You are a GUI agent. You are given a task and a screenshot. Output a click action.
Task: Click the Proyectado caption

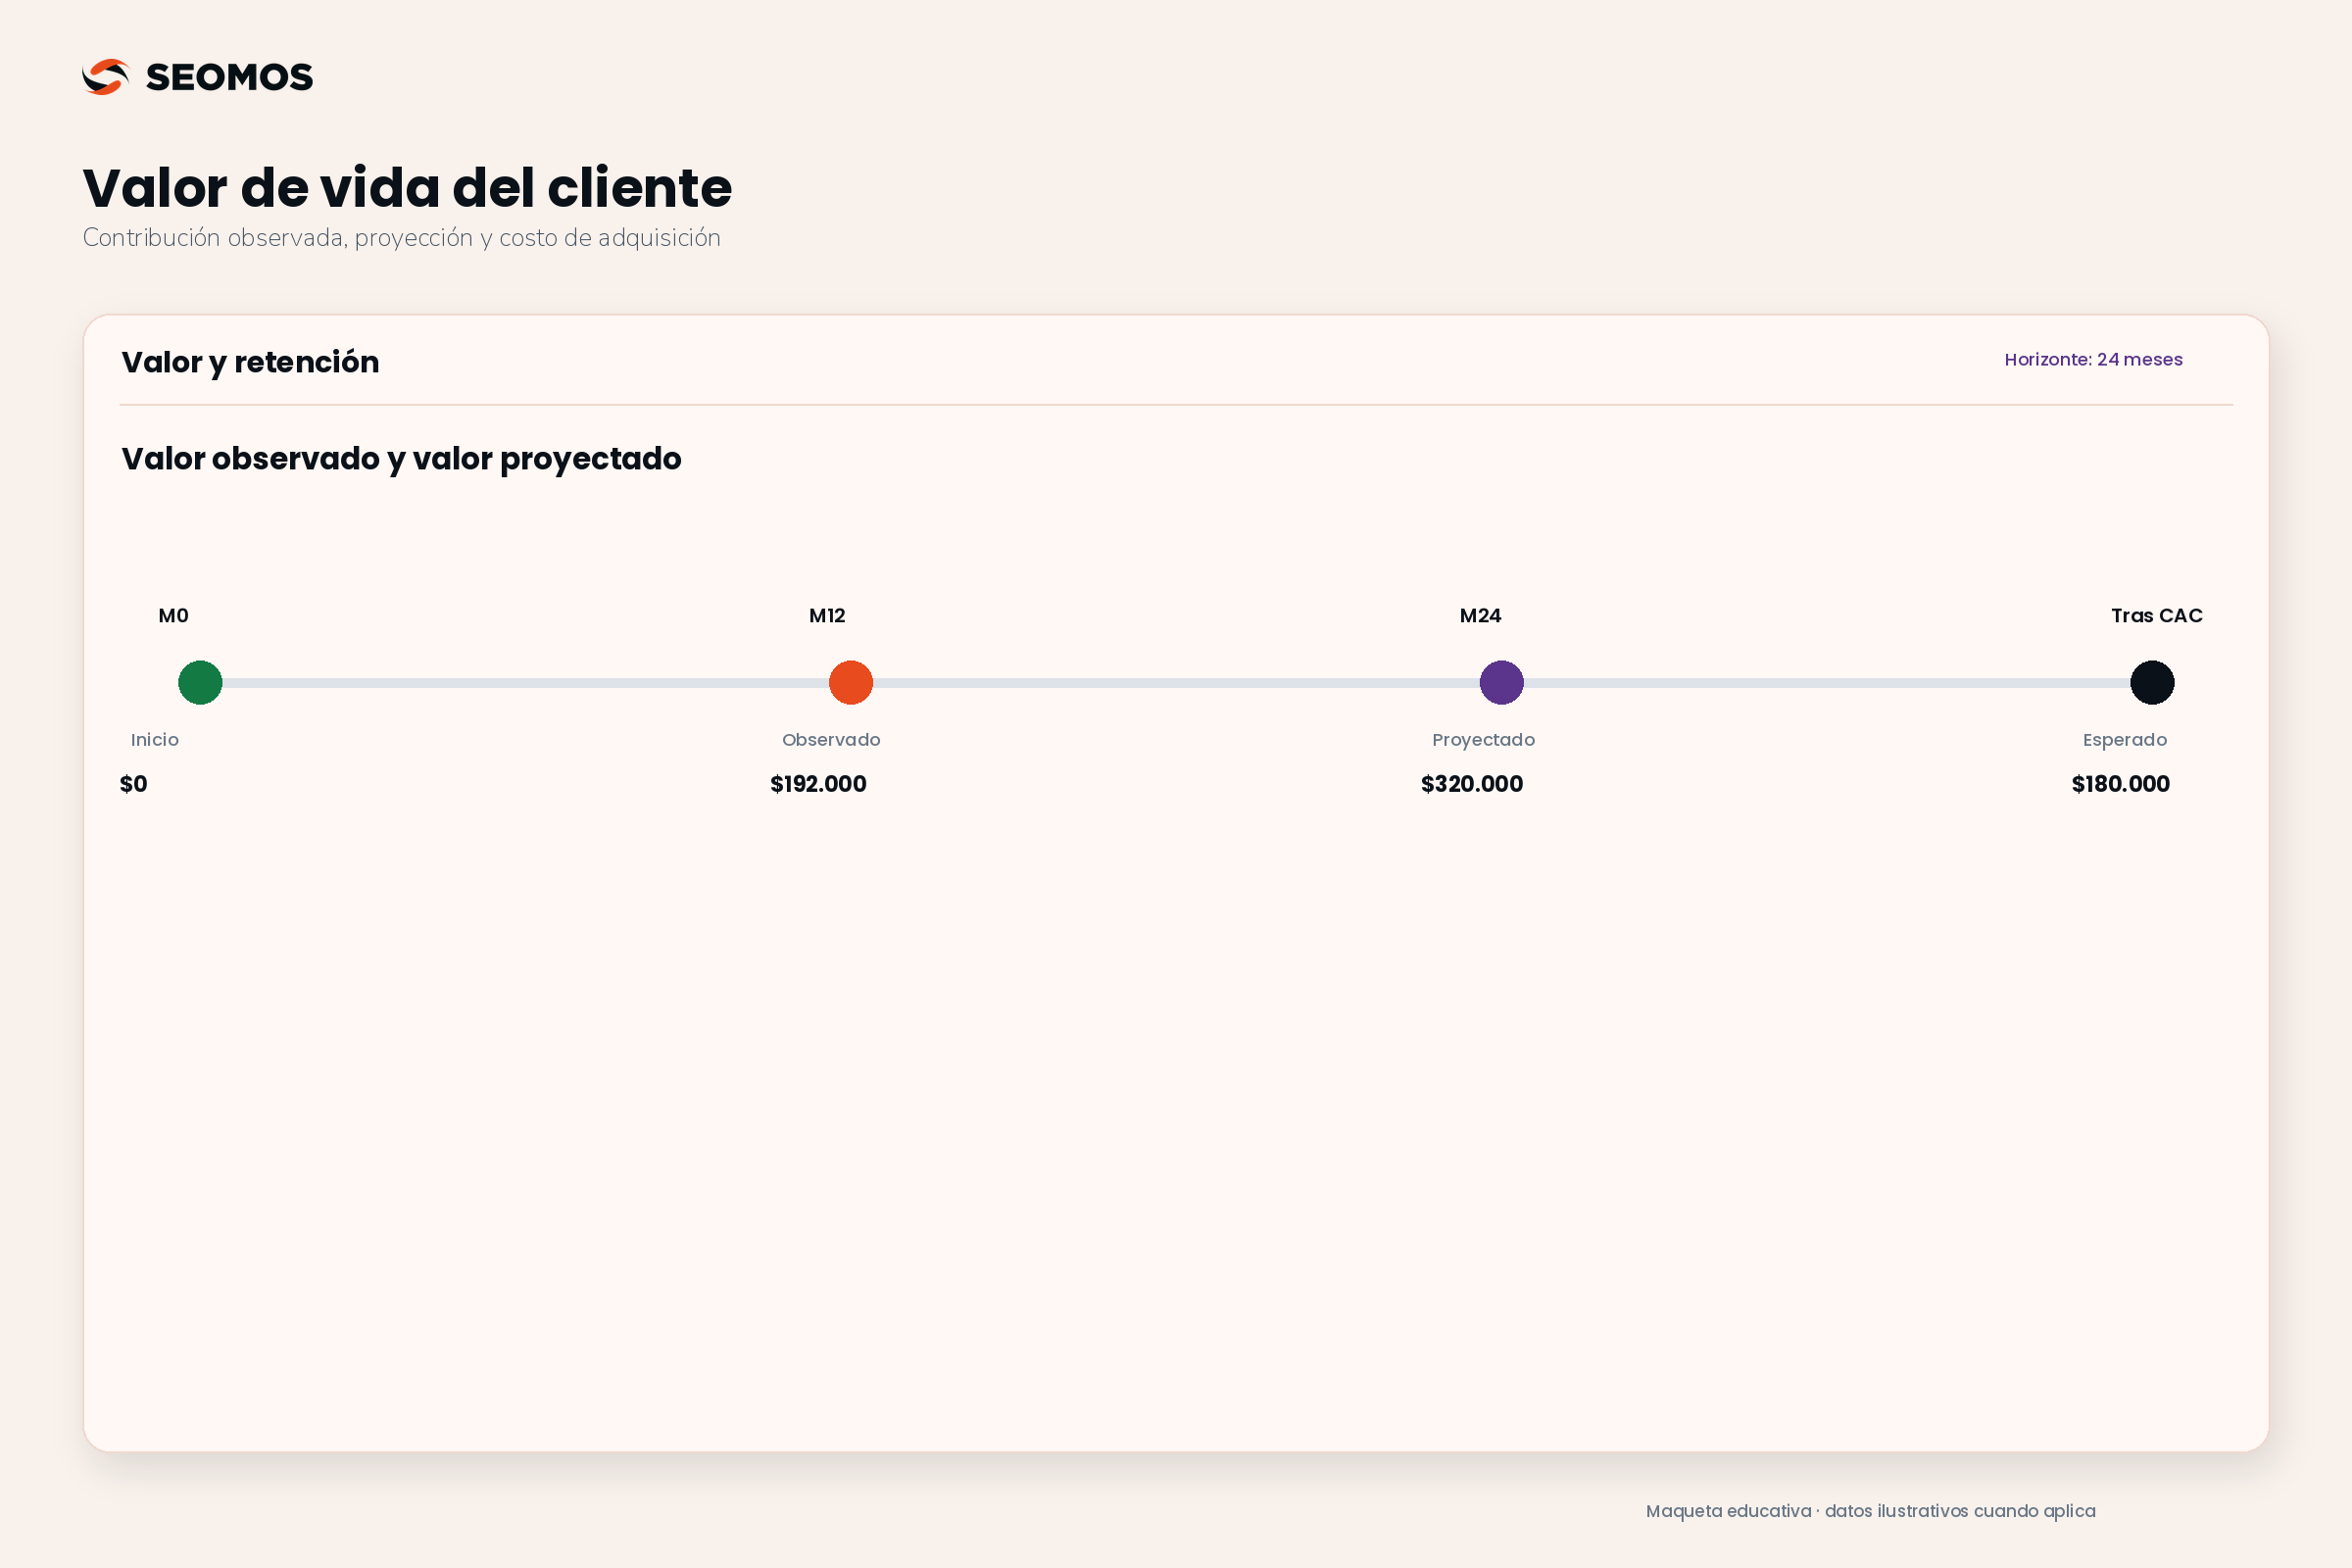coord(1484,740)
